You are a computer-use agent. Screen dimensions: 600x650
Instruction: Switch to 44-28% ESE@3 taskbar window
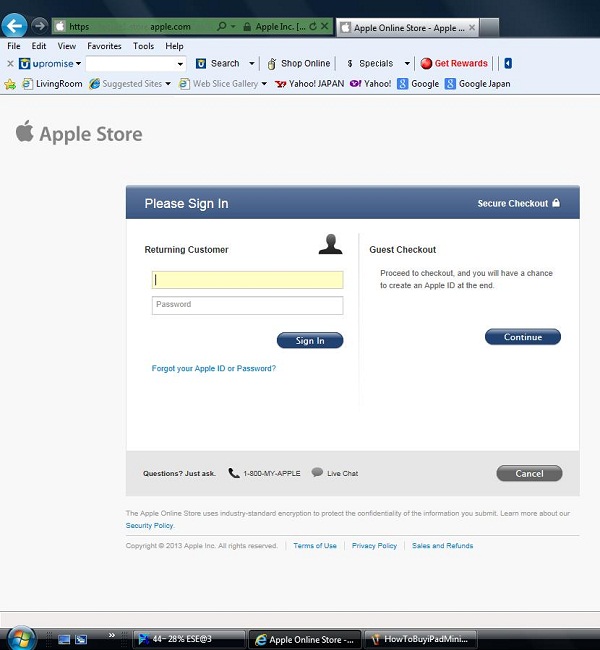click(x=189, y=639)
